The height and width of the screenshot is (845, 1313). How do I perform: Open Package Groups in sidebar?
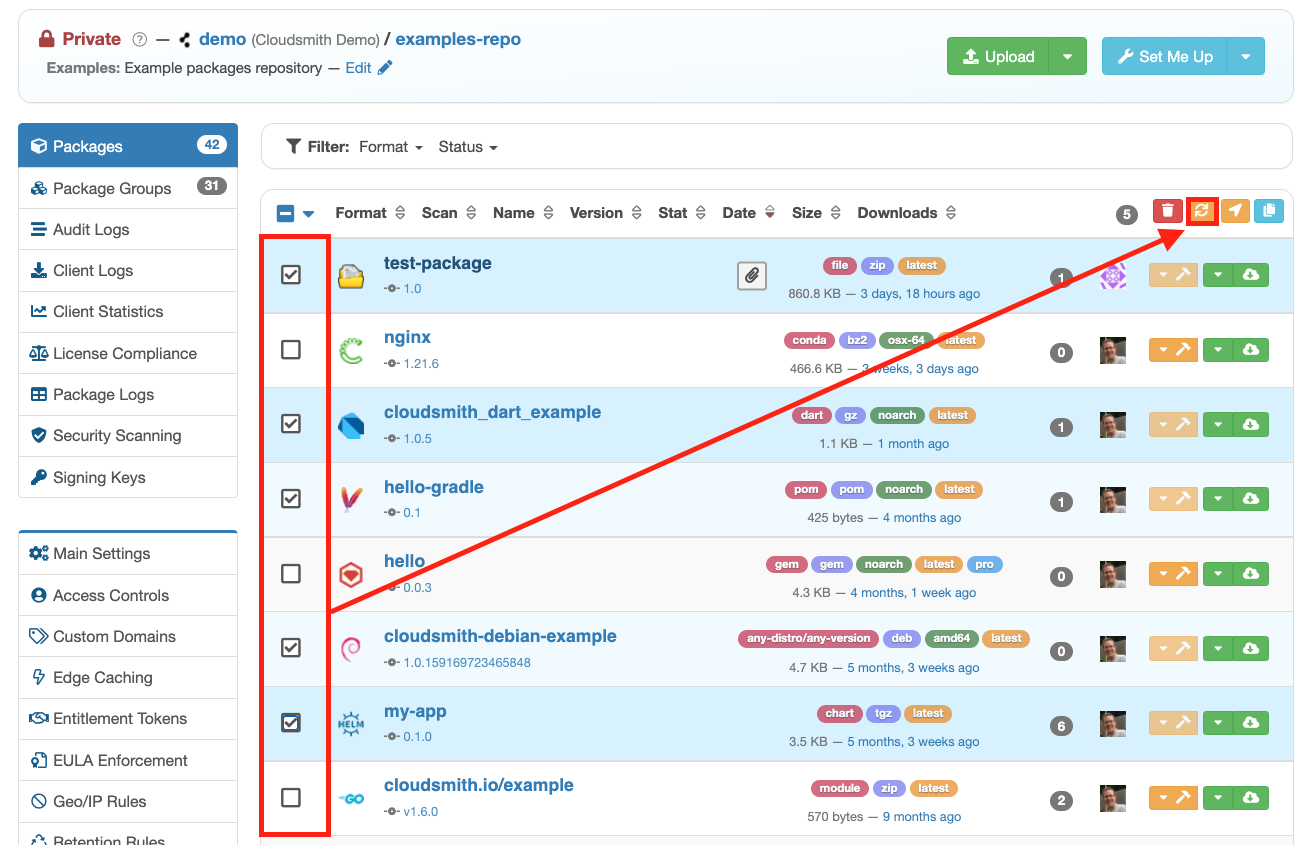coord(128,188)
